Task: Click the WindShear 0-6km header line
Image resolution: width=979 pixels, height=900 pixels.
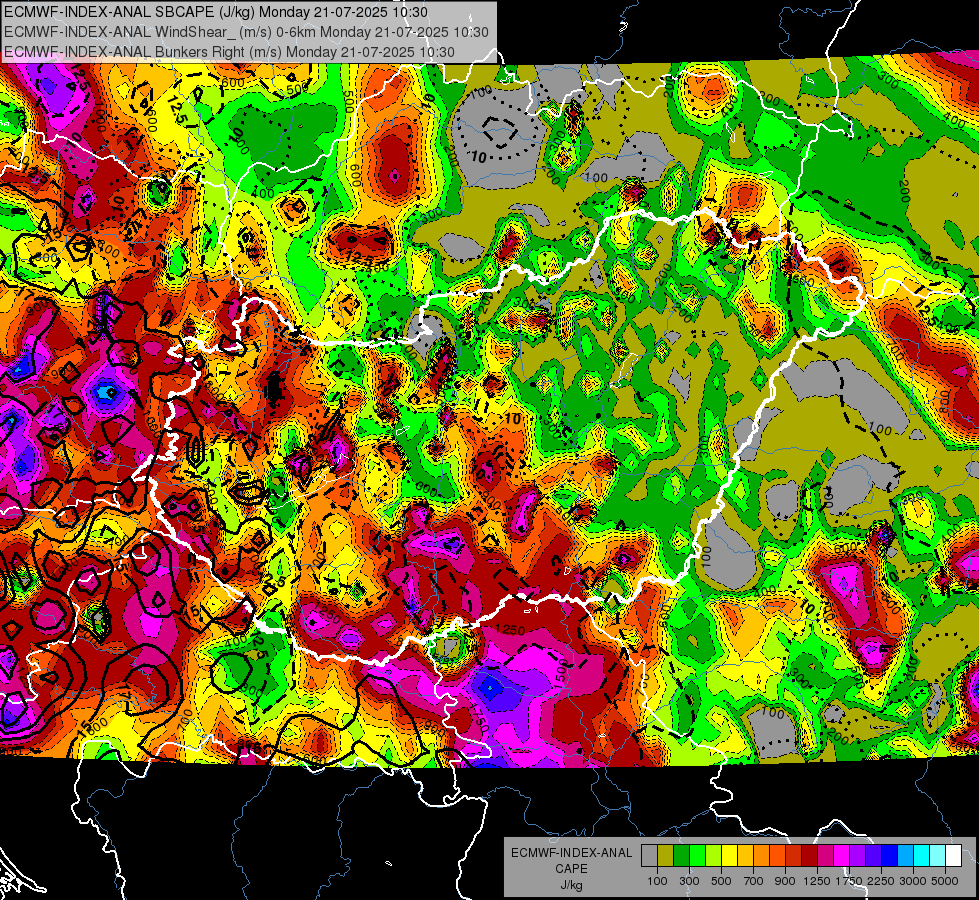Action: pos(246,32)
